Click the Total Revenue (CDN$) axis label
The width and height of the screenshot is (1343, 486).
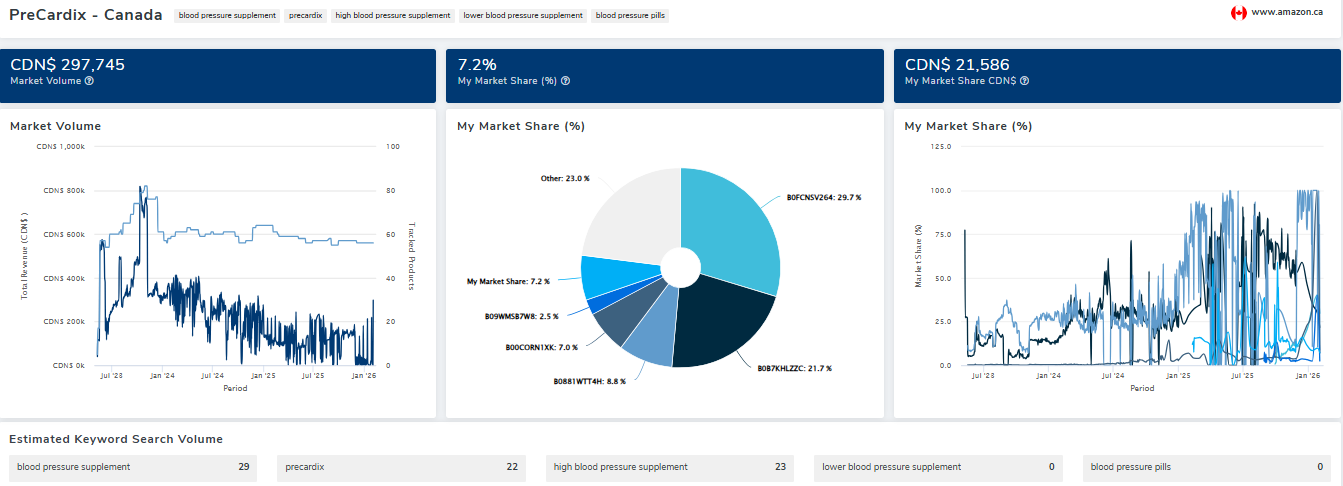point(24,256)
